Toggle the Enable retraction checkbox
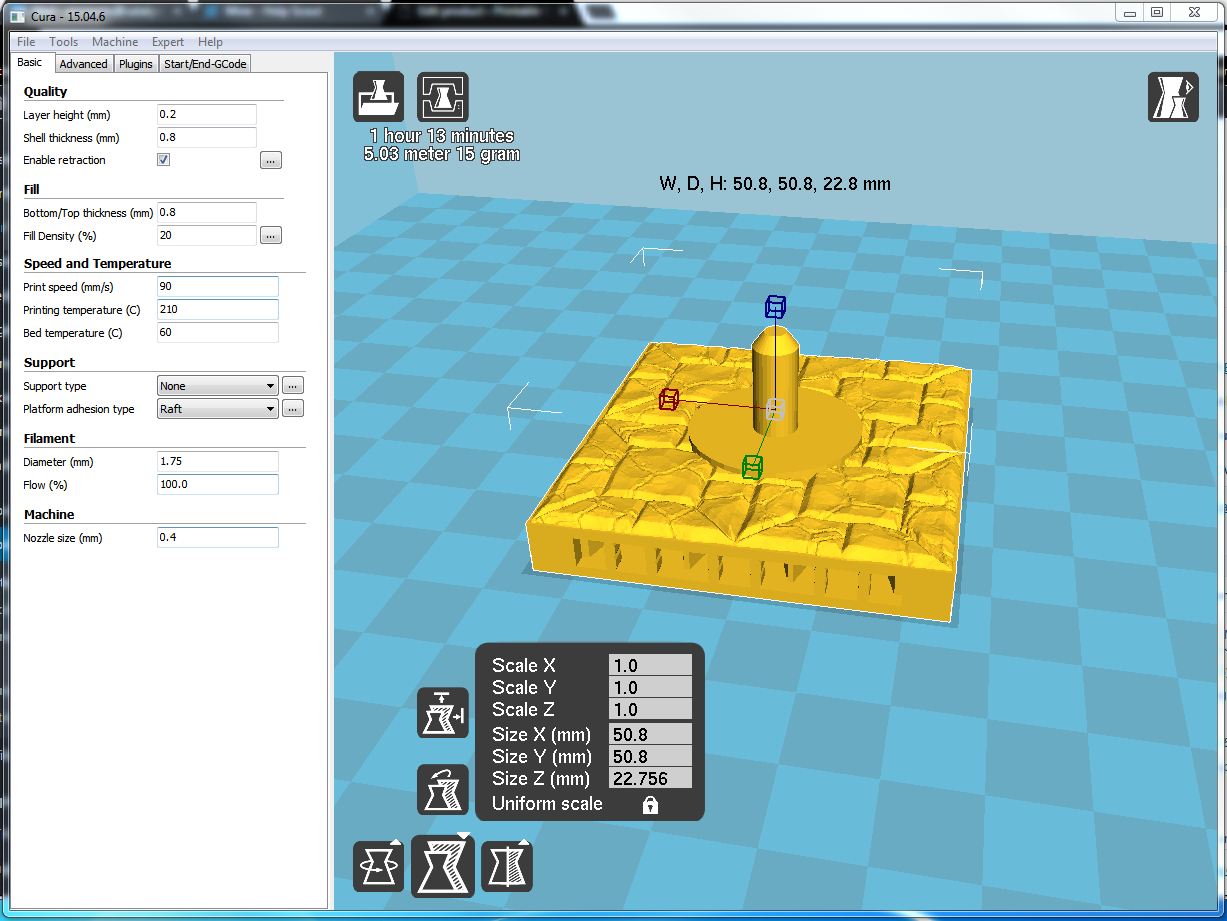This screenshot has width=1227, height=921. click(x=164, y=160)
